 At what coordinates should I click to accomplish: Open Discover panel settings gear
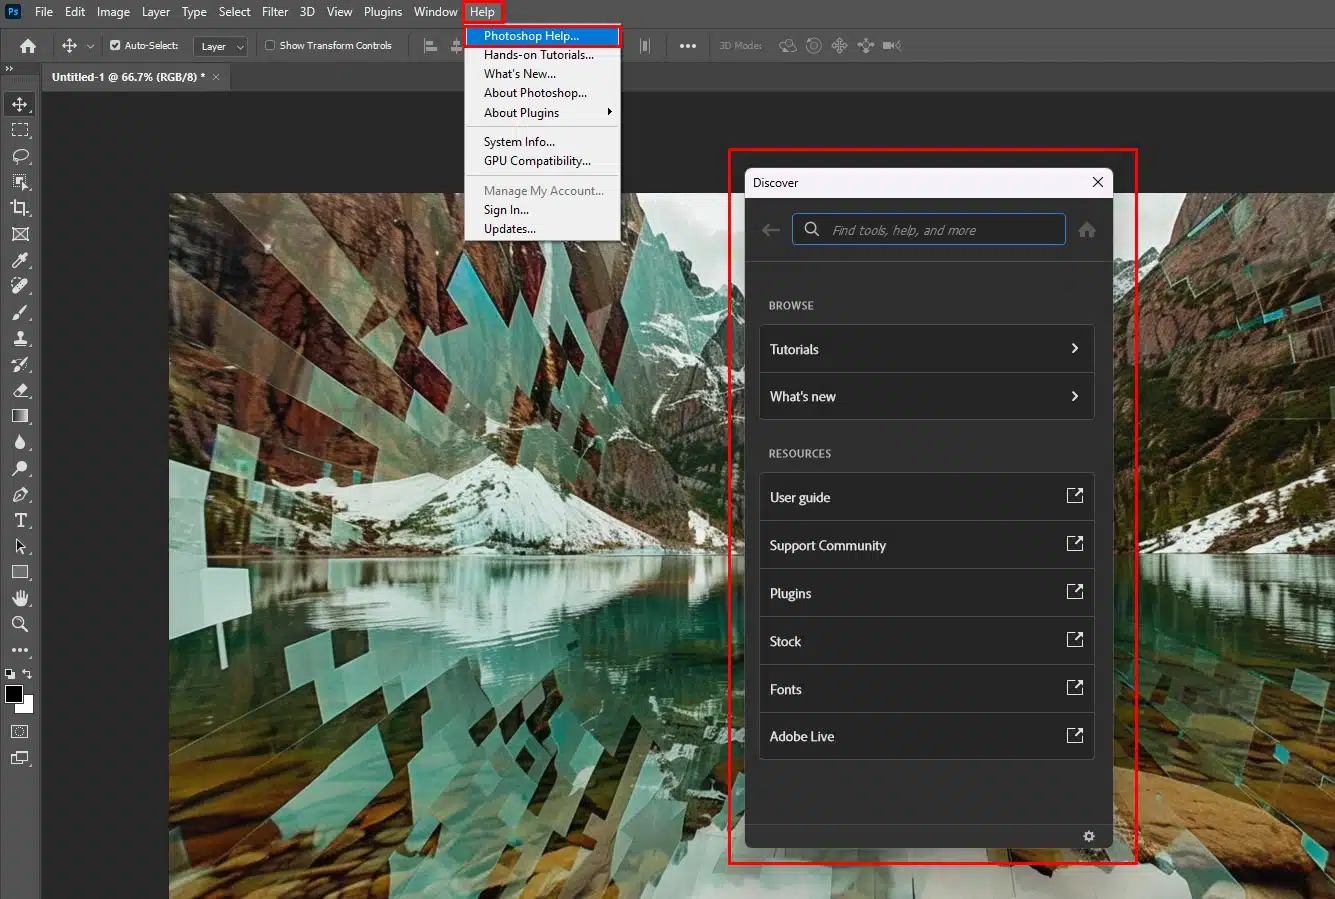click(x=1089, y=836)
